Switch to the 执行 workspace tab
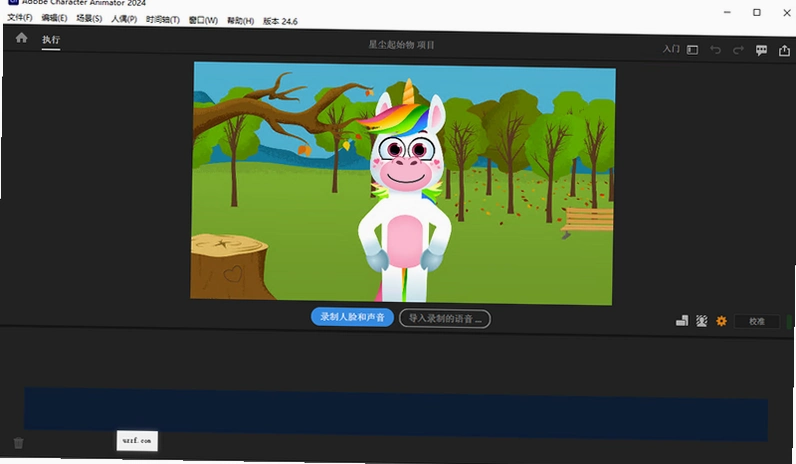 click(51, 40)
